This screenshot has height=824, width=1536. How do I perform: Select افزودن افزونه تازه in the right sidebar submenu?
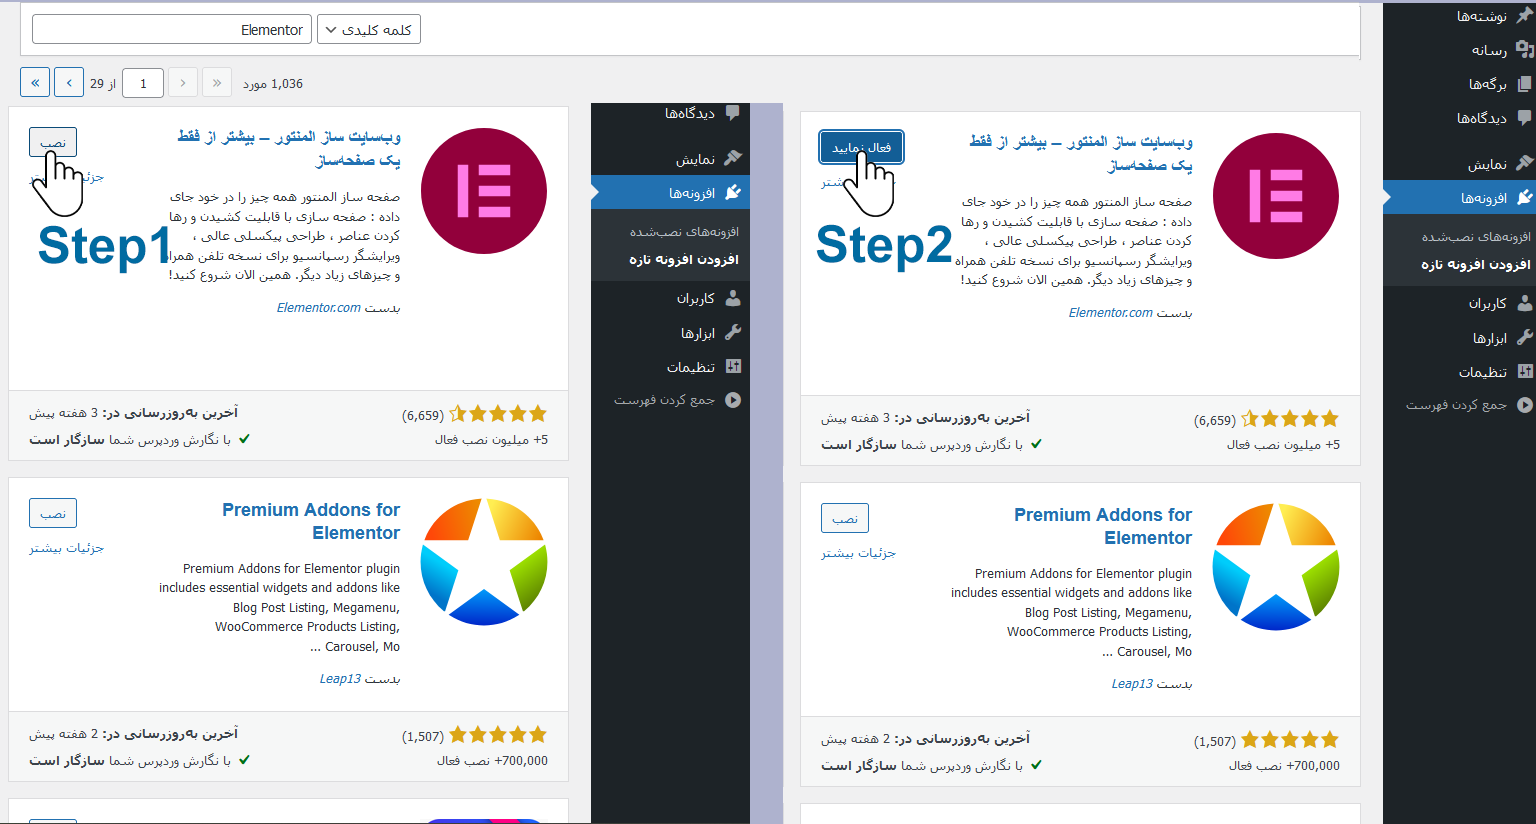pos(1476,265)
